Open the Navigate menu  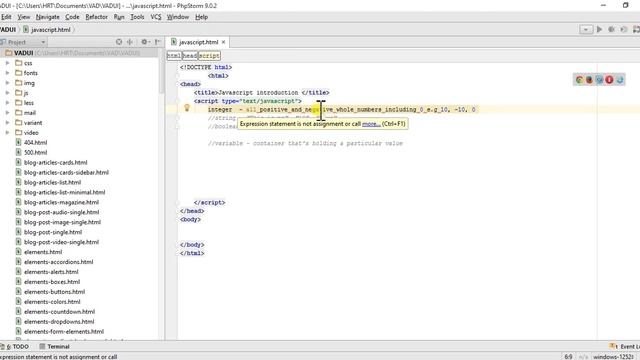point(48,17)
